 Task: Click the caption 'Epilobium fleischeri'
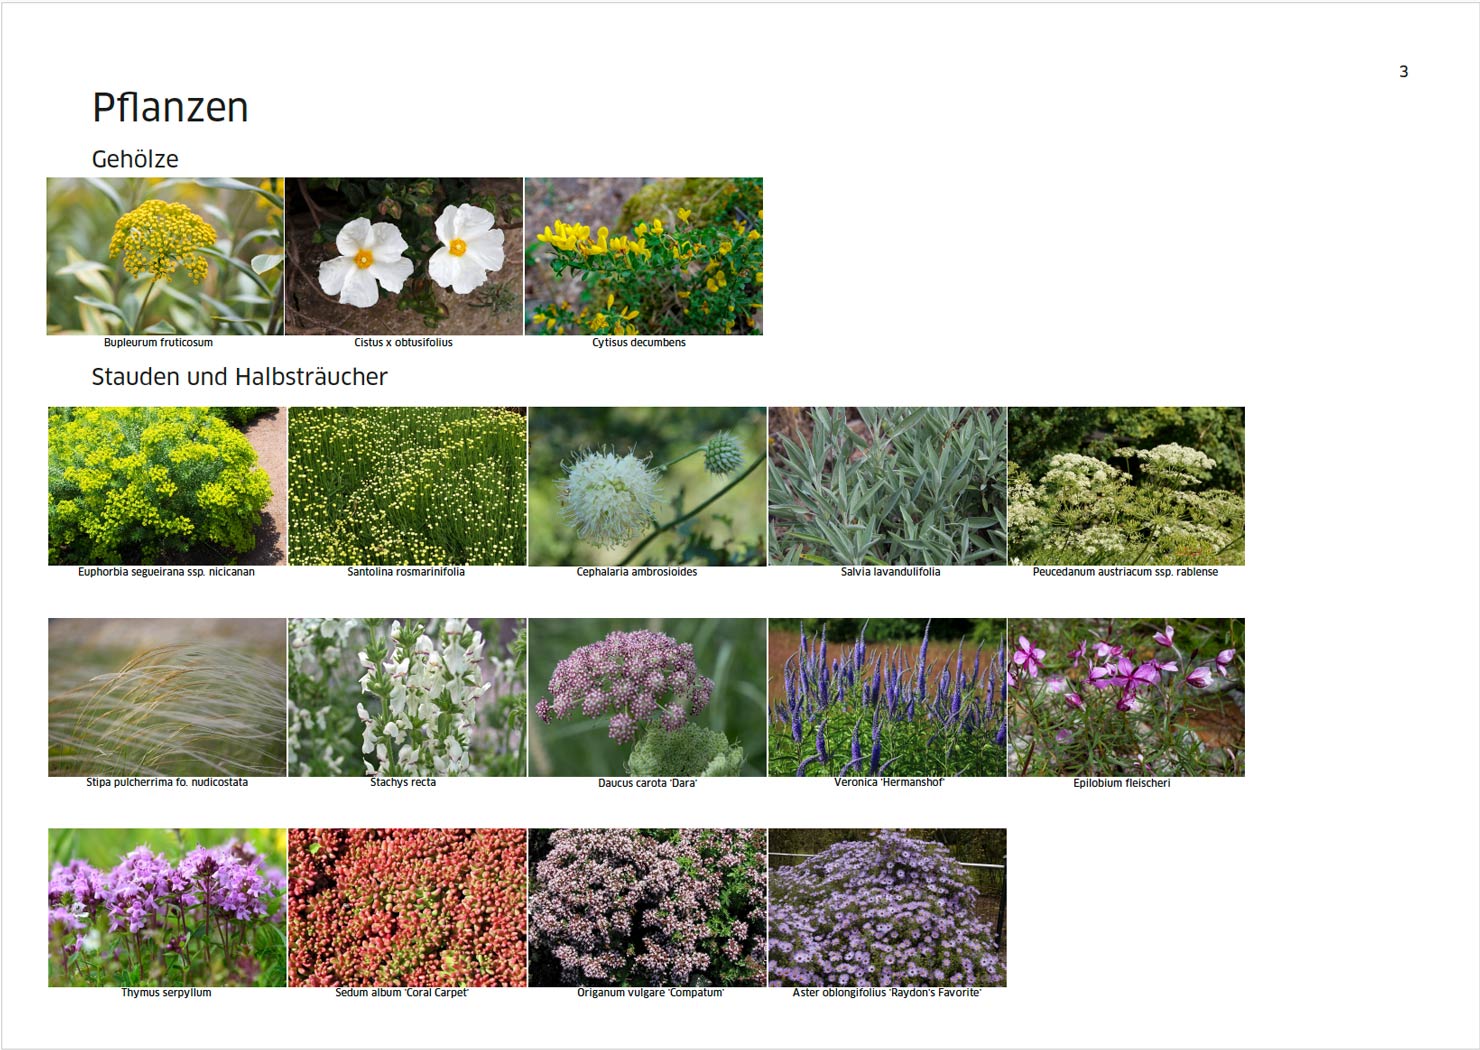pyautogui.click(x=1122, y=783)
